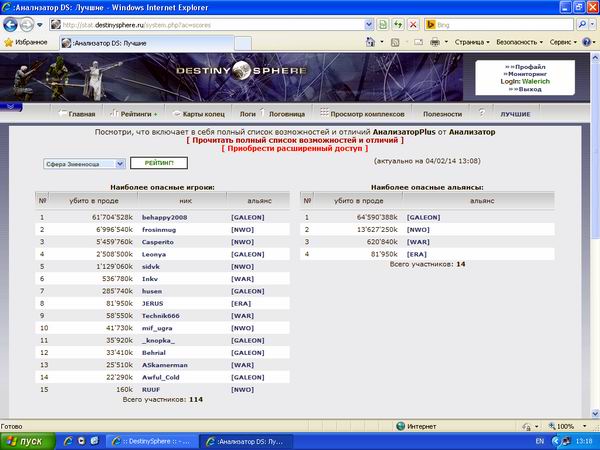
Task: Click the vertical scrollbar down arrow
Action: click(595, 414)
